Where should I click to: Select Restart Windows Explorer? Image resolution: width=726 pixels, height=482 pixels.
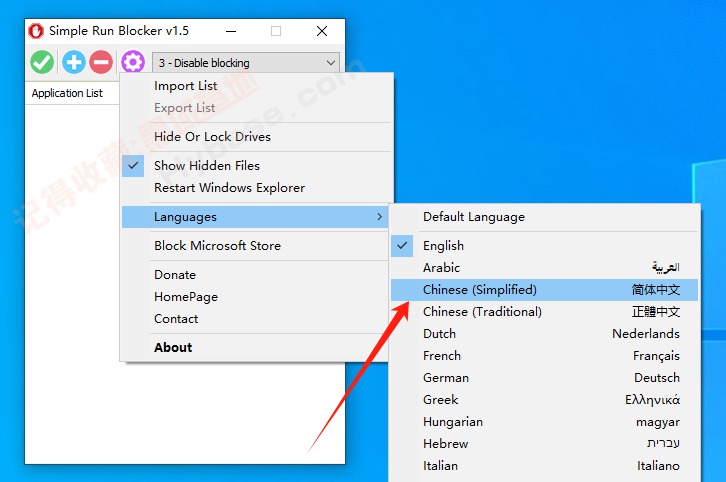255,188
